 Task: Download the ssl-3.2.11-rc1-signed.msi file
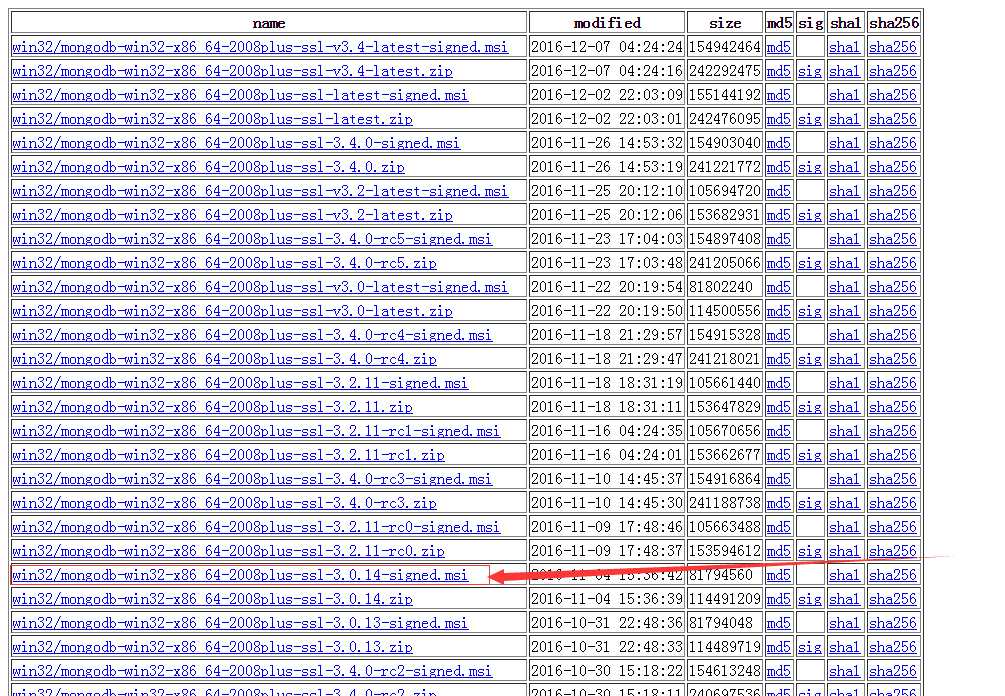click(256, 431)
